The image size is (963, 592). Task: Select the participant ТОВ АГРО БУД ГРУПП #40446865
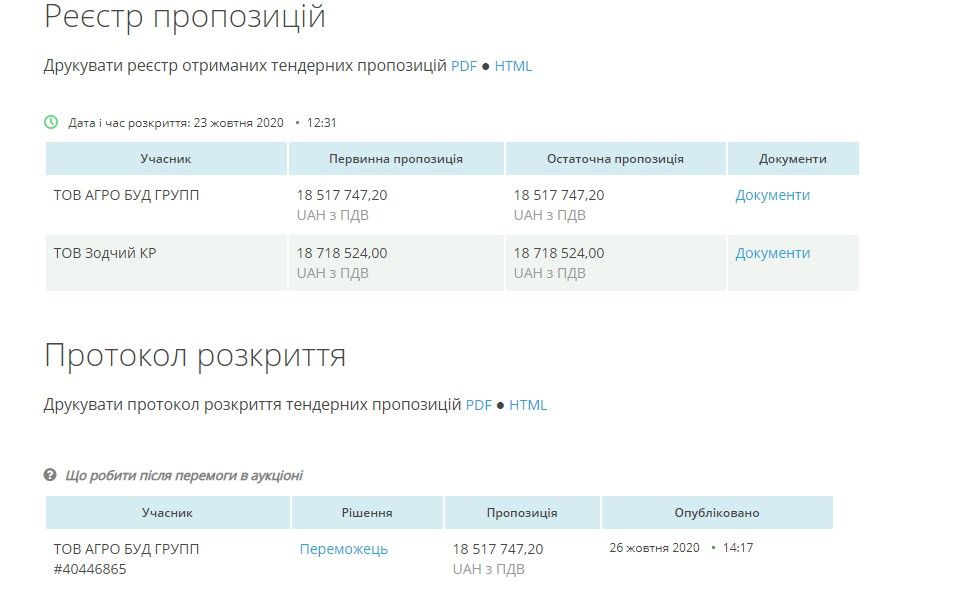pos(125,558)
